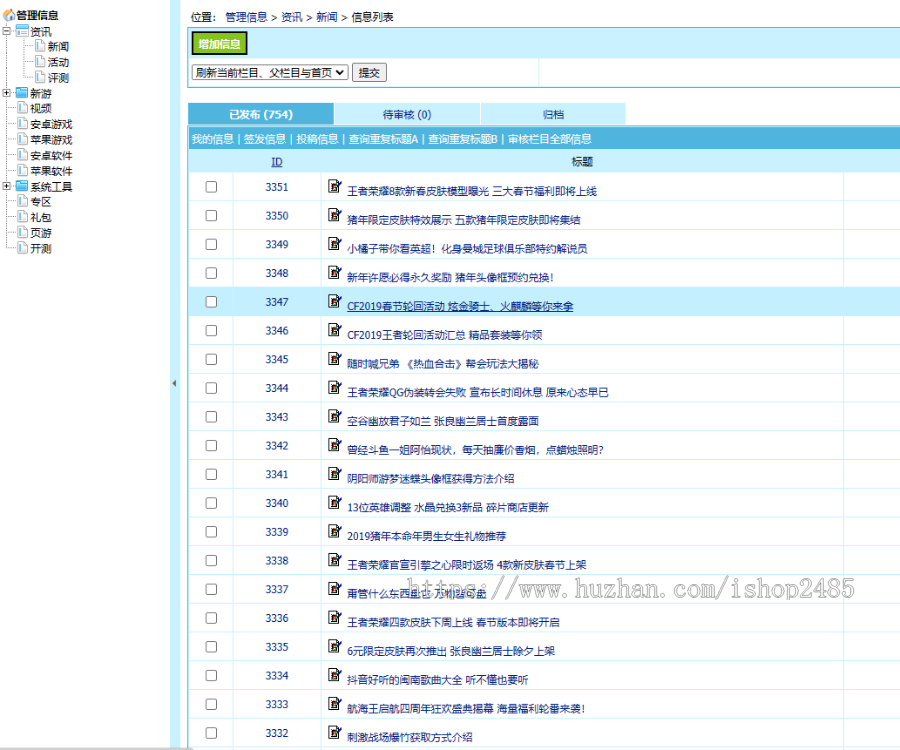Click the edit icon beside article 3339

pyautogui.click(x=335, y=531)
